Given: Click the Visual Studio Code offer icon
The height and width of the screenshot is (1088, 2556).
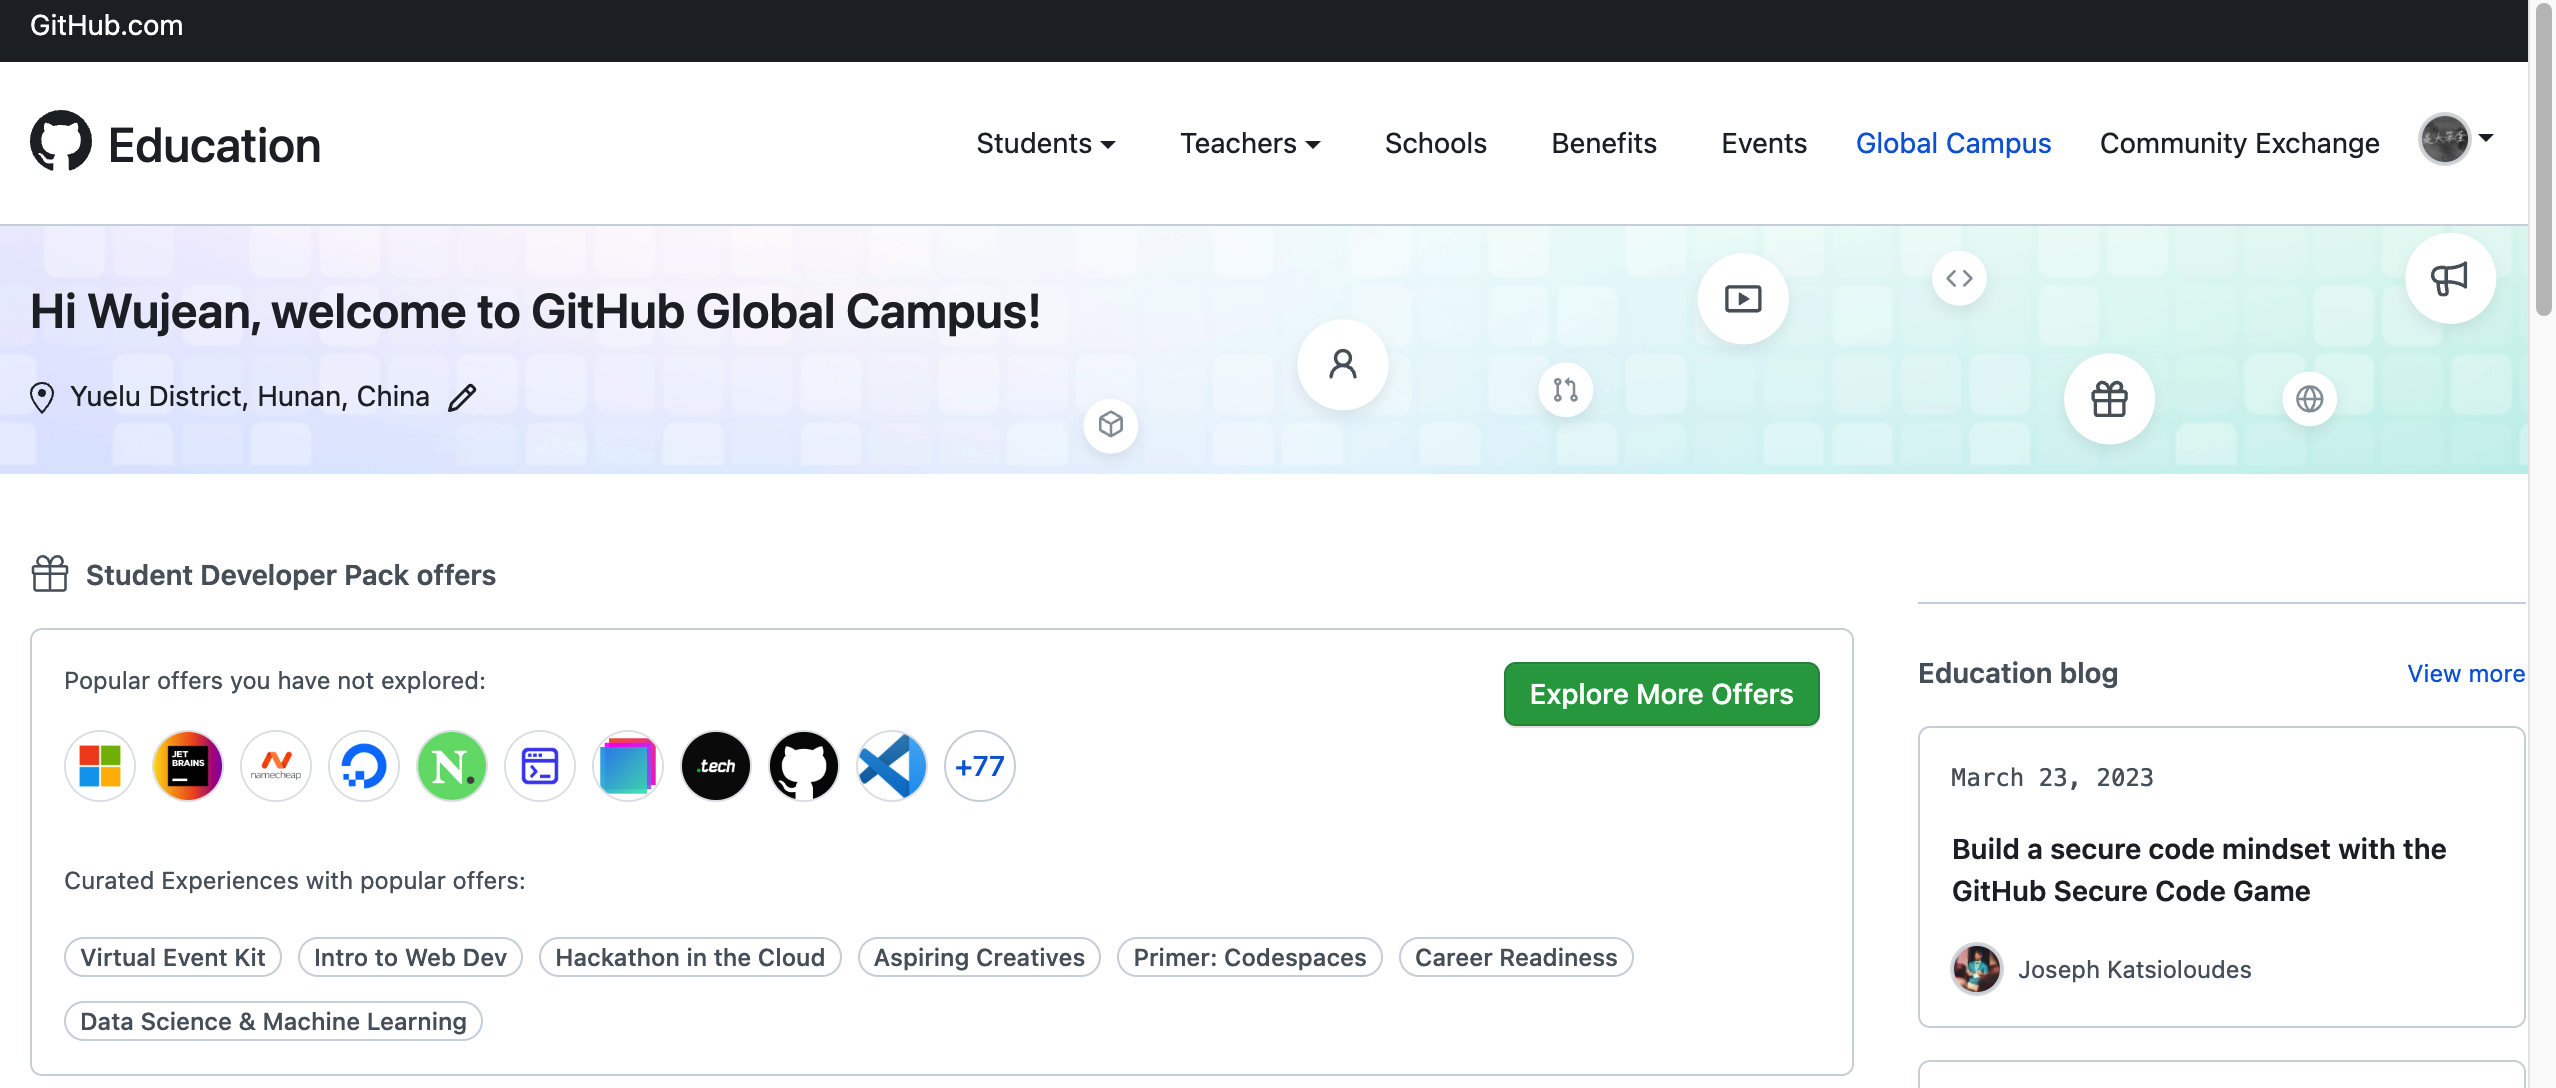Looking at the screenshot, I should [x=892, y=766].
